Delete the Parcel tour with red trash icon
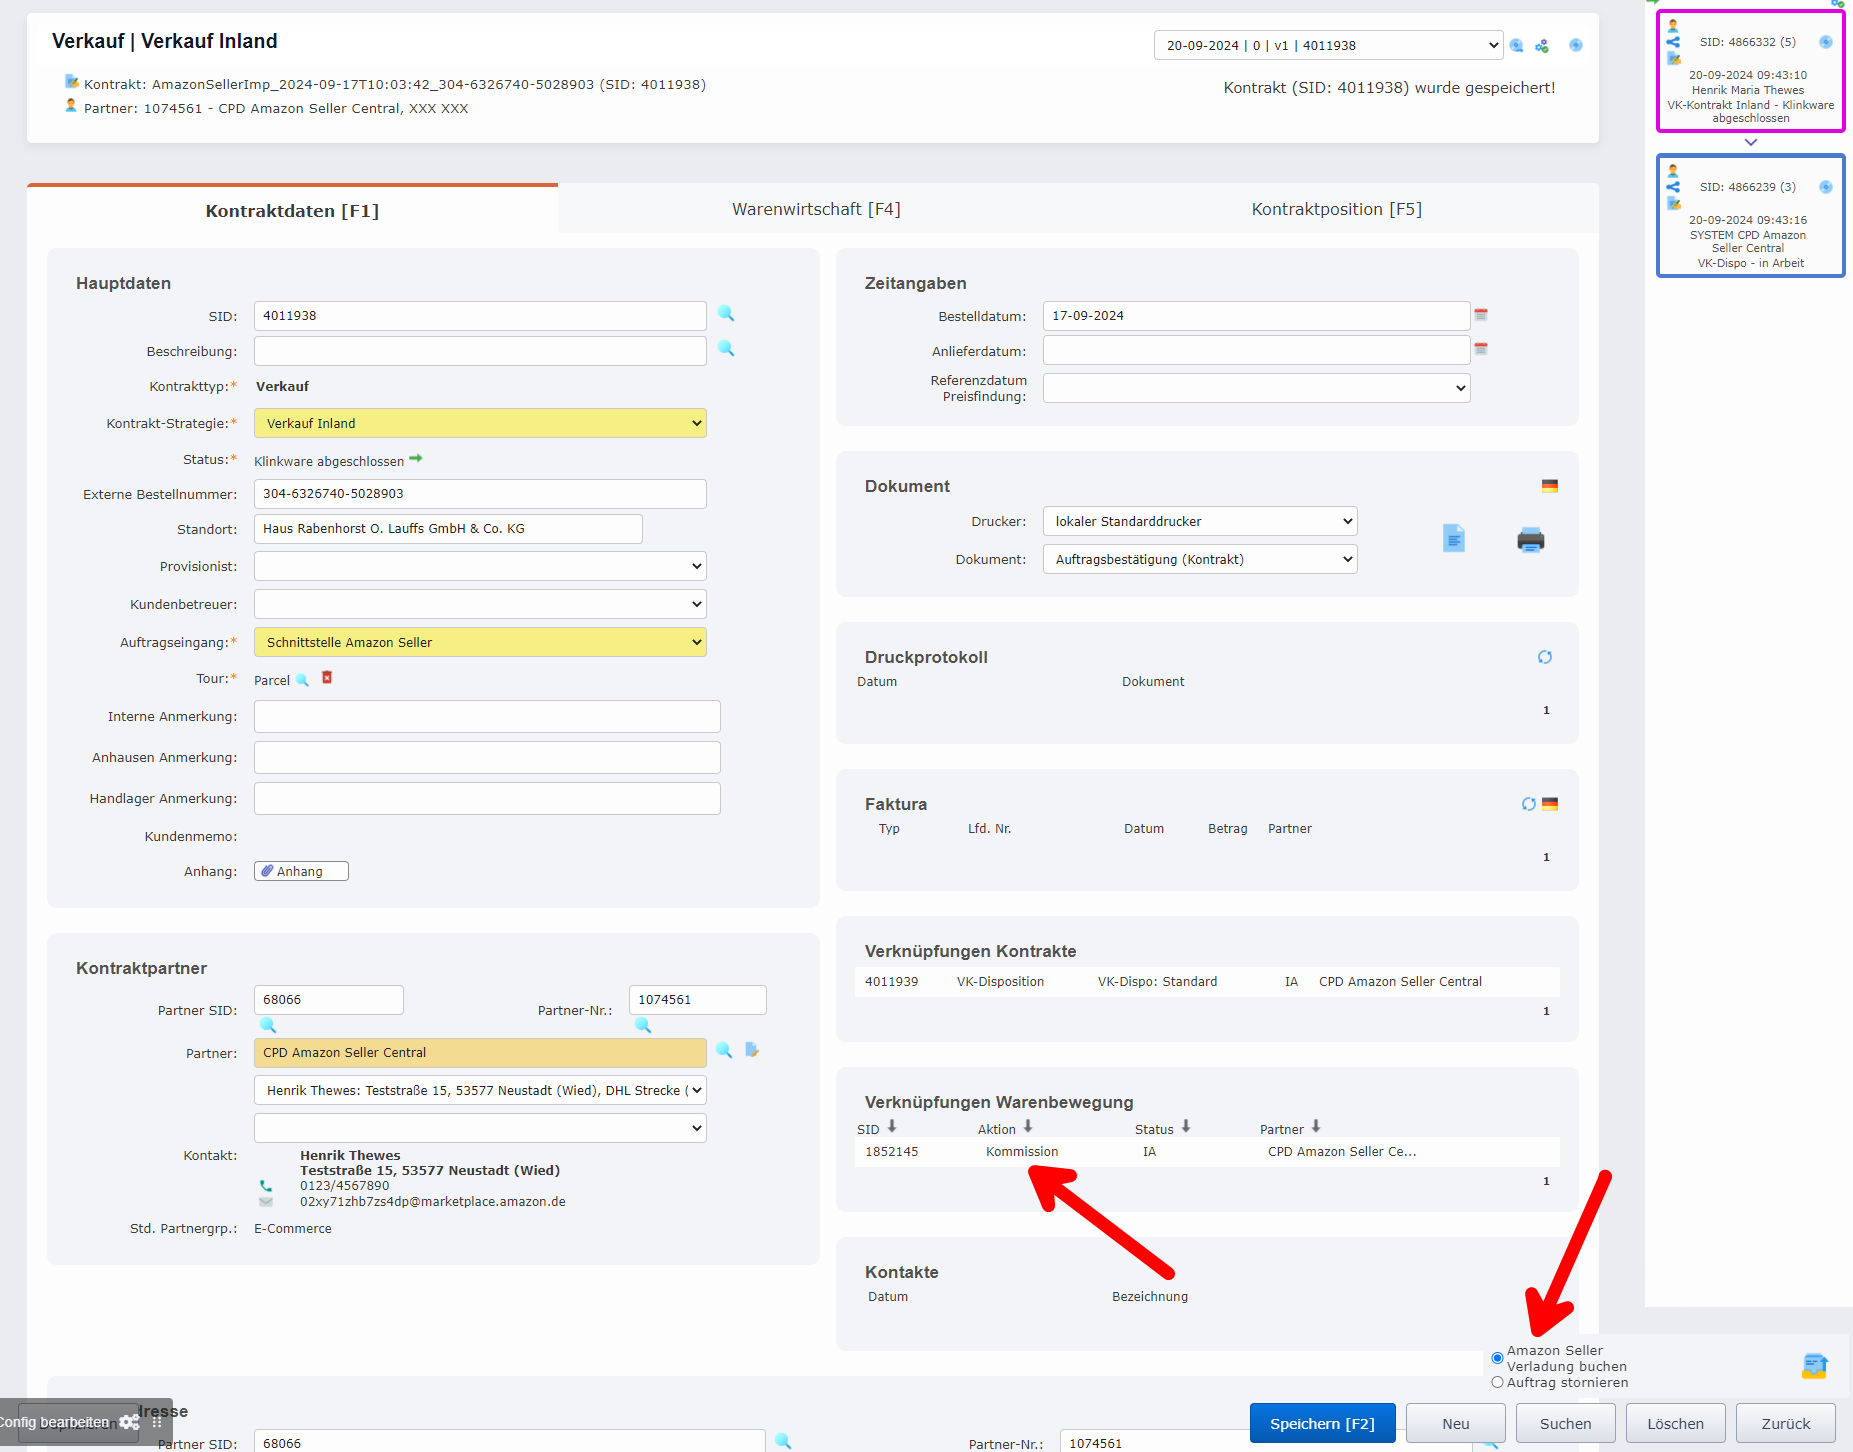The image size is (1853, 1452). (x=327, y=678)
